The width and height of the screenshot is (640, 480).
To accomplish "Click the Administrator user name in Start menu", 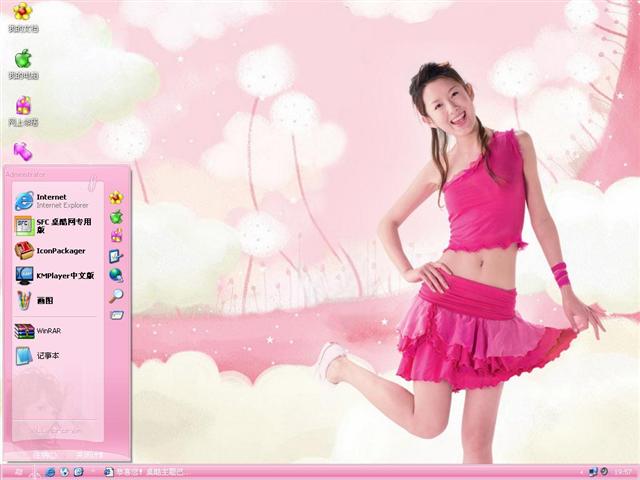I will pos(25,174).
